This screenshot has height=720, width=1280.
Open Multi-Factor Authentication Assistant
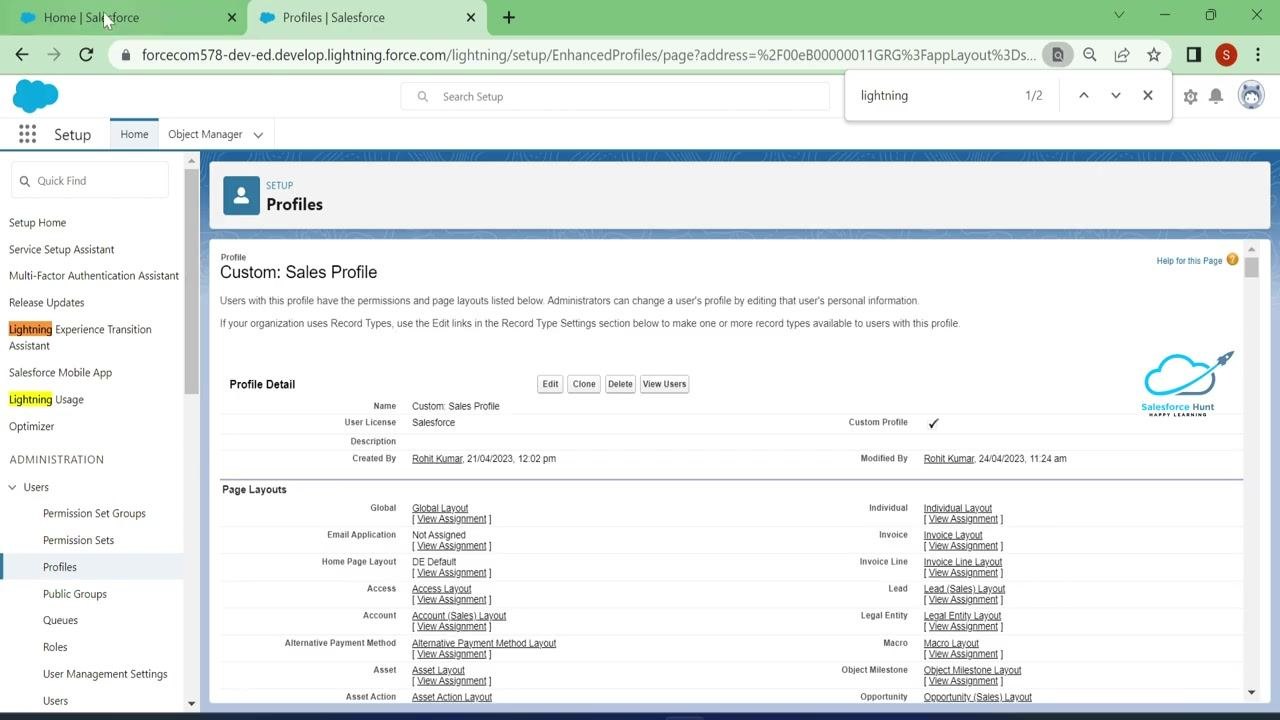[94, 276]
